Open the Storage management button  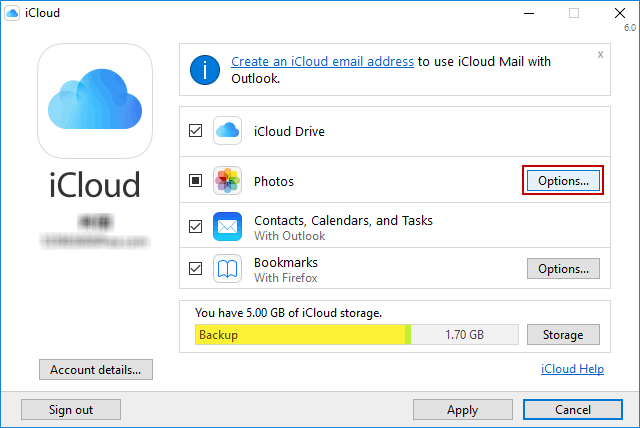(563, 335)
